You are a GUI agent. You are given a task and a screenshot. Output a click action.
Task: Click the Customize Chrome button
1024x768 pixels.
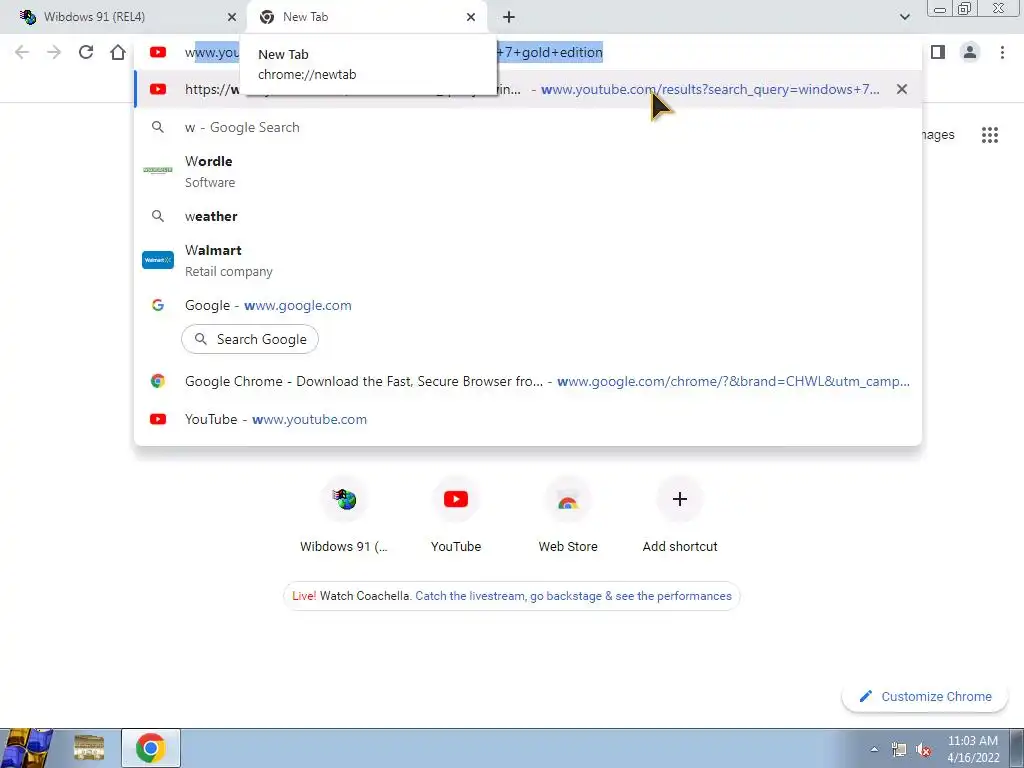(x=925, y=696)
